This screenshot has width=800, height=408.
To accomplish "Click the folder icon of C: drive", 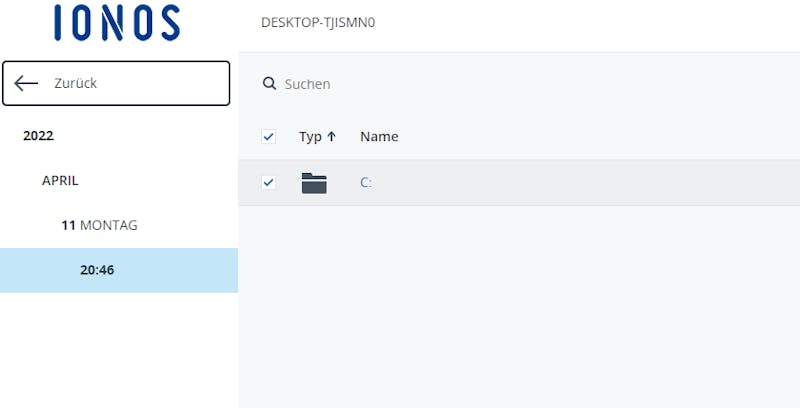I will 314,183.
